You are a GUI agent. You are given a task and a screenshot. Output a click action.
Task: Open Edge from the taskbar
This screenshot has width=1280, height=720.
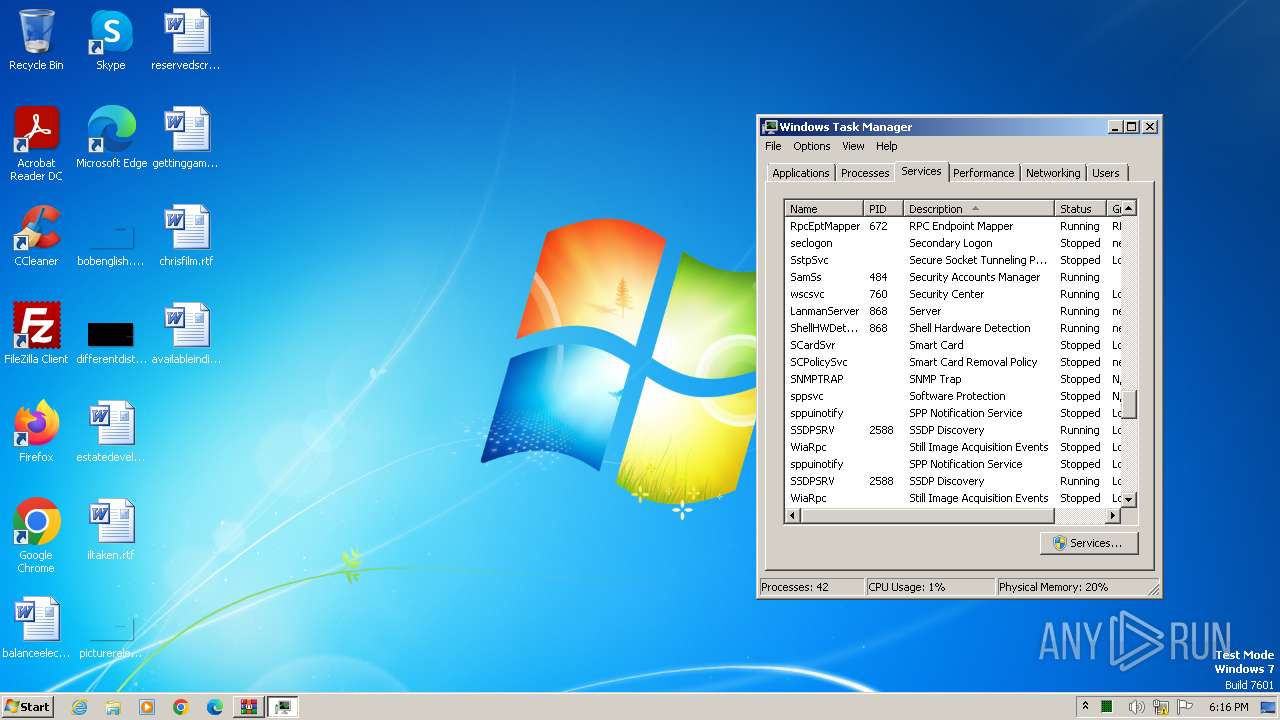coord(215,707)
